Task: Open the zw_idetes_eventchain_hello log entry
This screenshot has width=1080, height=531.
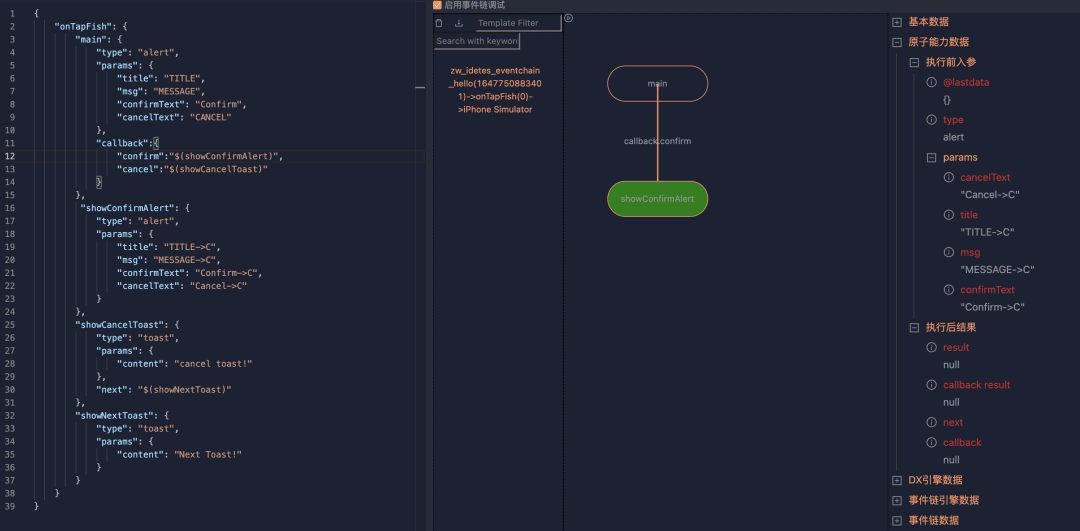Action: point(495,90)
